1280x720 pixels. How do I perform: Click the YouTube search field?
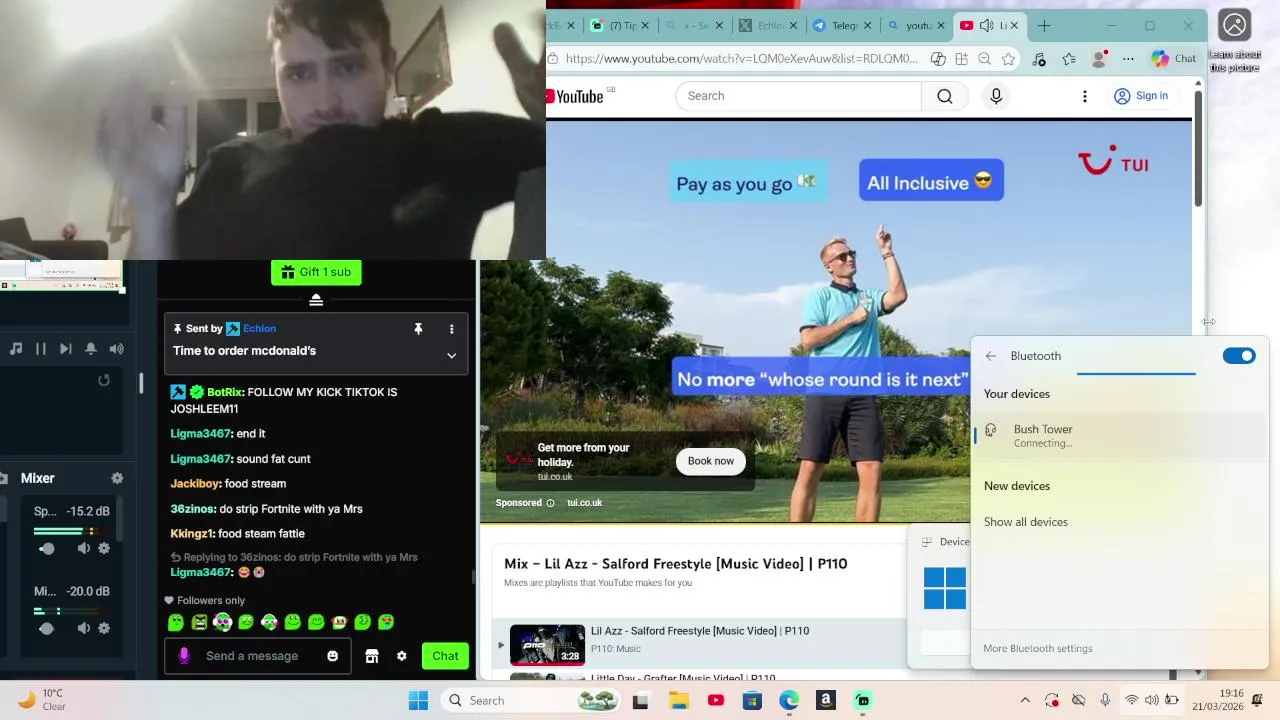[x=798, y=96]
